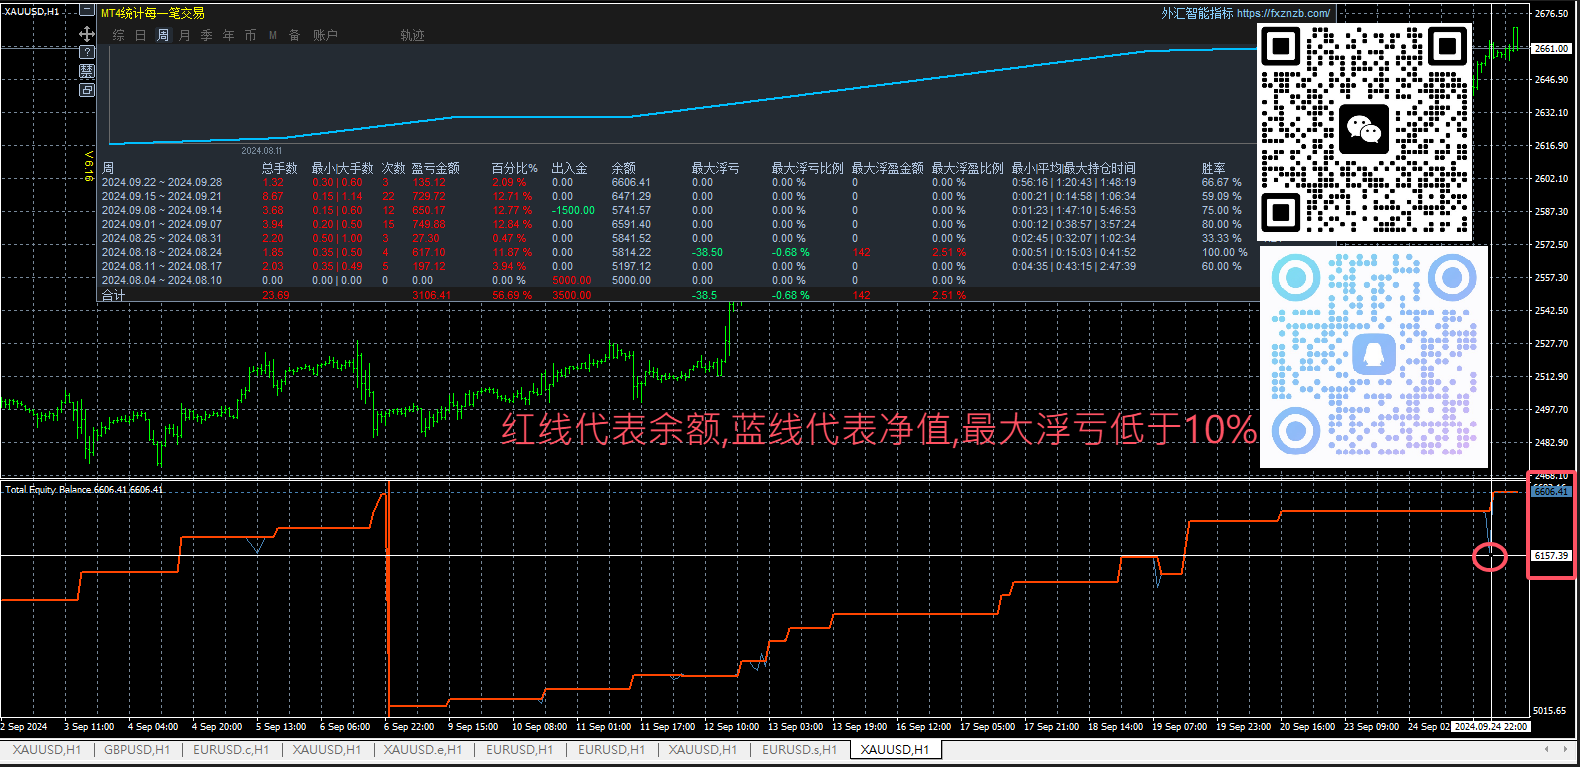Click the 6157.39 horizontal line price label
The image size is (1580, 767).
(x=1551, y=556)
